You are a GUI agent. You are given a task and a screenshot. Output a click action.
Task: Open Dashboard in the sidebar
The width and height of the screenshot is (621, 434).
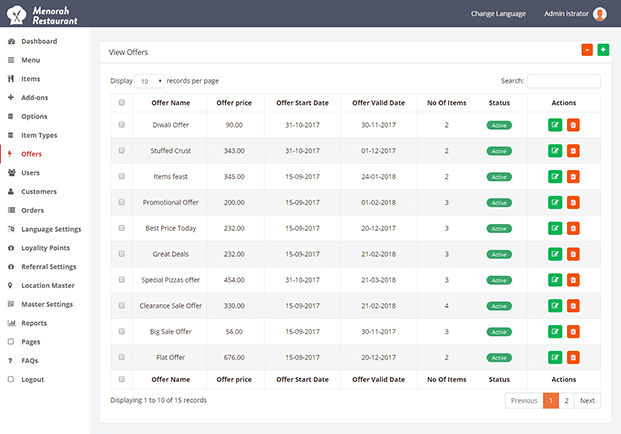pyautogui.click(x=39, y=41)
